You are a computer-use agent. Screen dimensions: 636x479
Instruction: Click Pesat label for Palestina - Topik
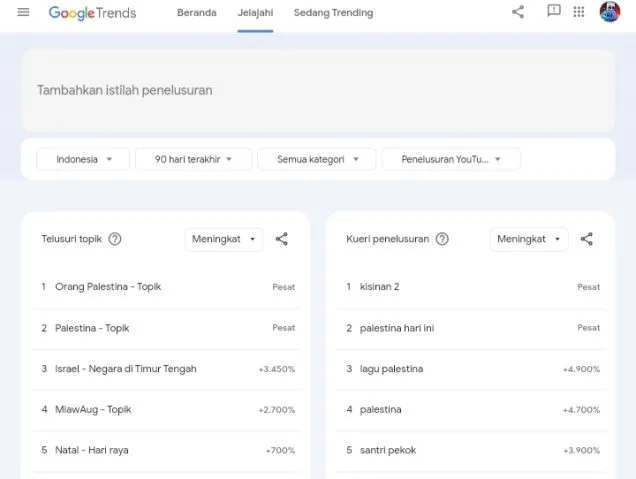coord(284,328)
